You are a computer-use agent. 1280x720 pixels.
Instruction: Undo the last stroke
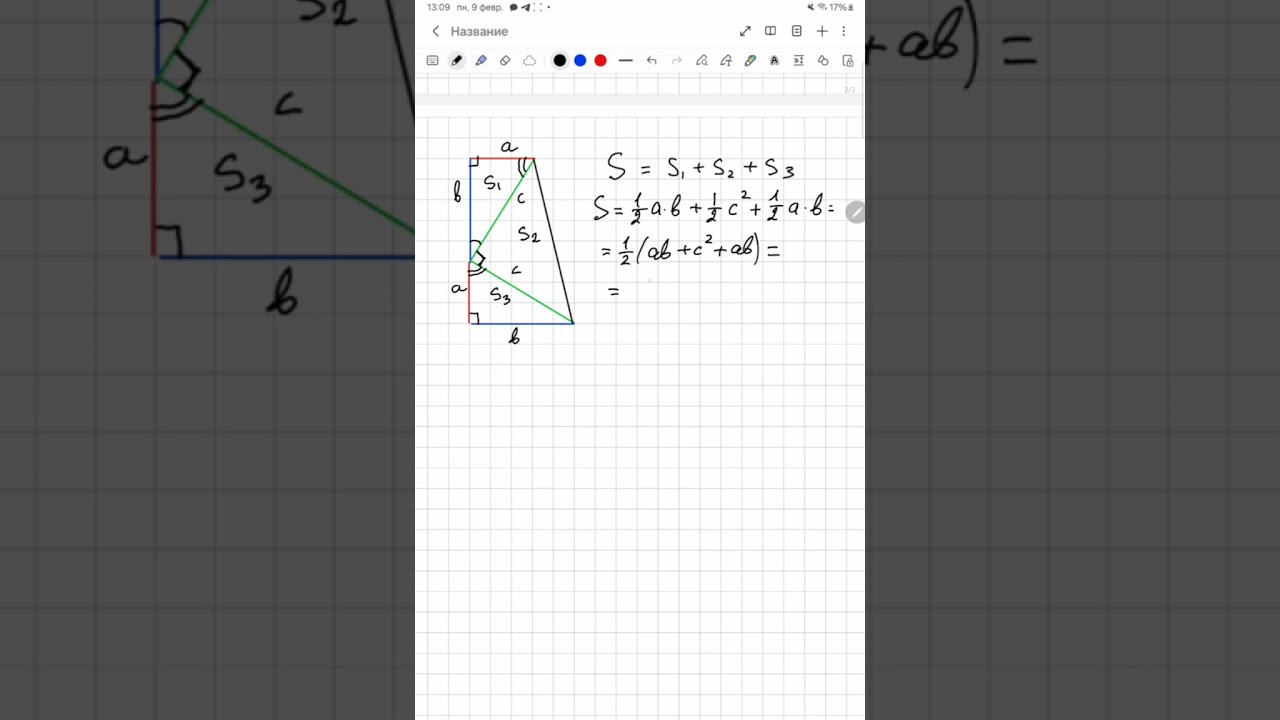coord(652,61)
